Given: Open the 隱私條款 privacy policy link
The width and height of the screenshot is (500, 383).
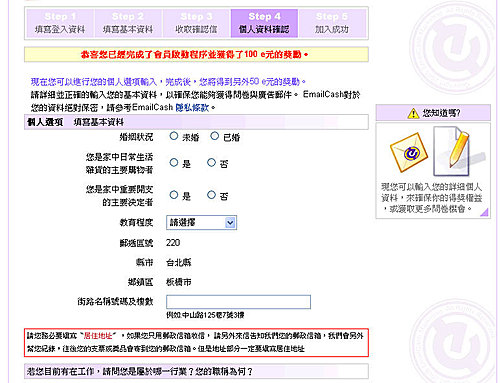Looking at the screenshot, I should click(x=192, y=108).
